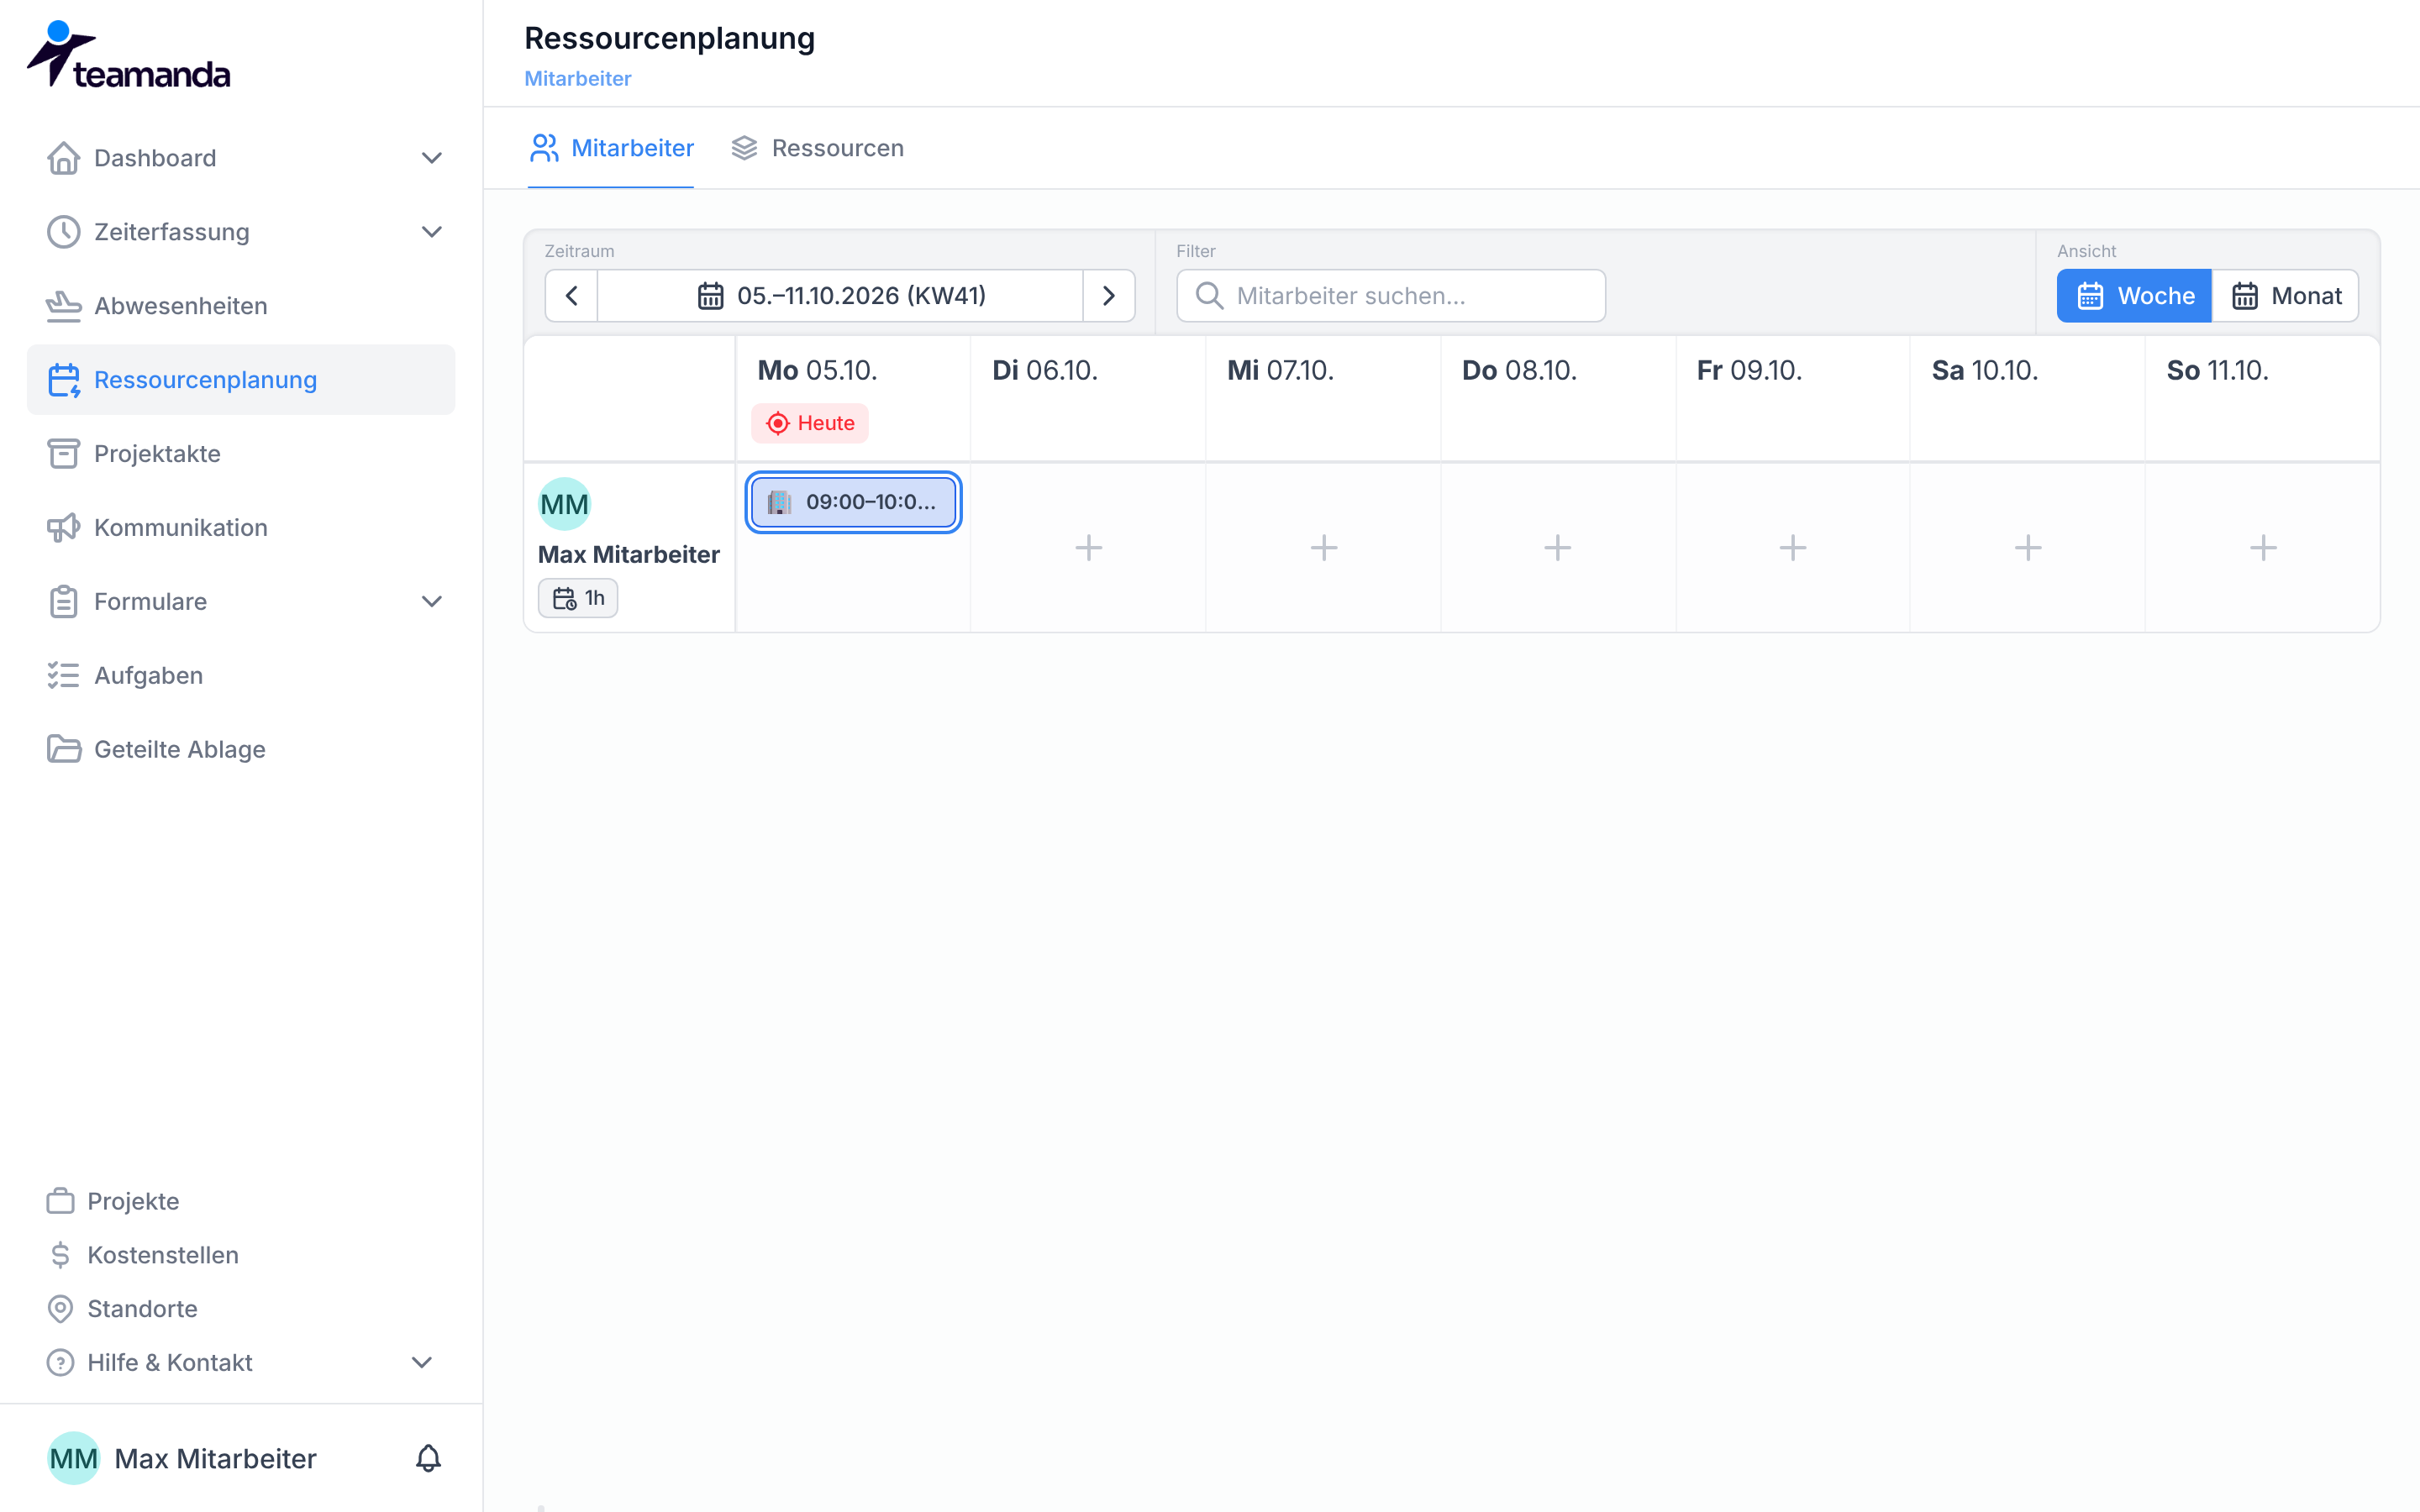This screenshot has width=2420, height=1512.
Task: Open Kommunikation in the sidebar
Action: pos(241,528)
